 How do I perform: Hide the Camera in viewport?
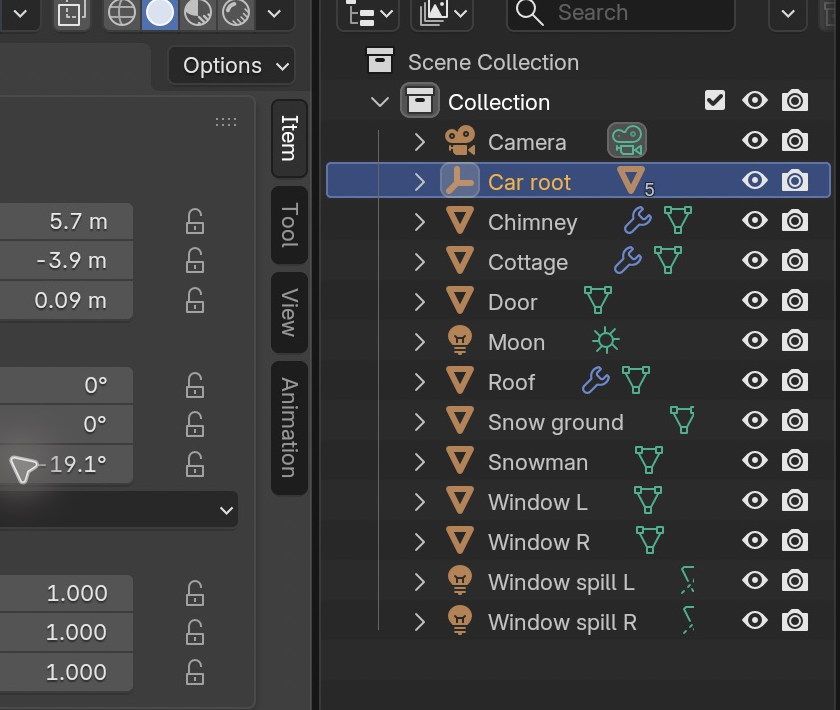point(755,141)
